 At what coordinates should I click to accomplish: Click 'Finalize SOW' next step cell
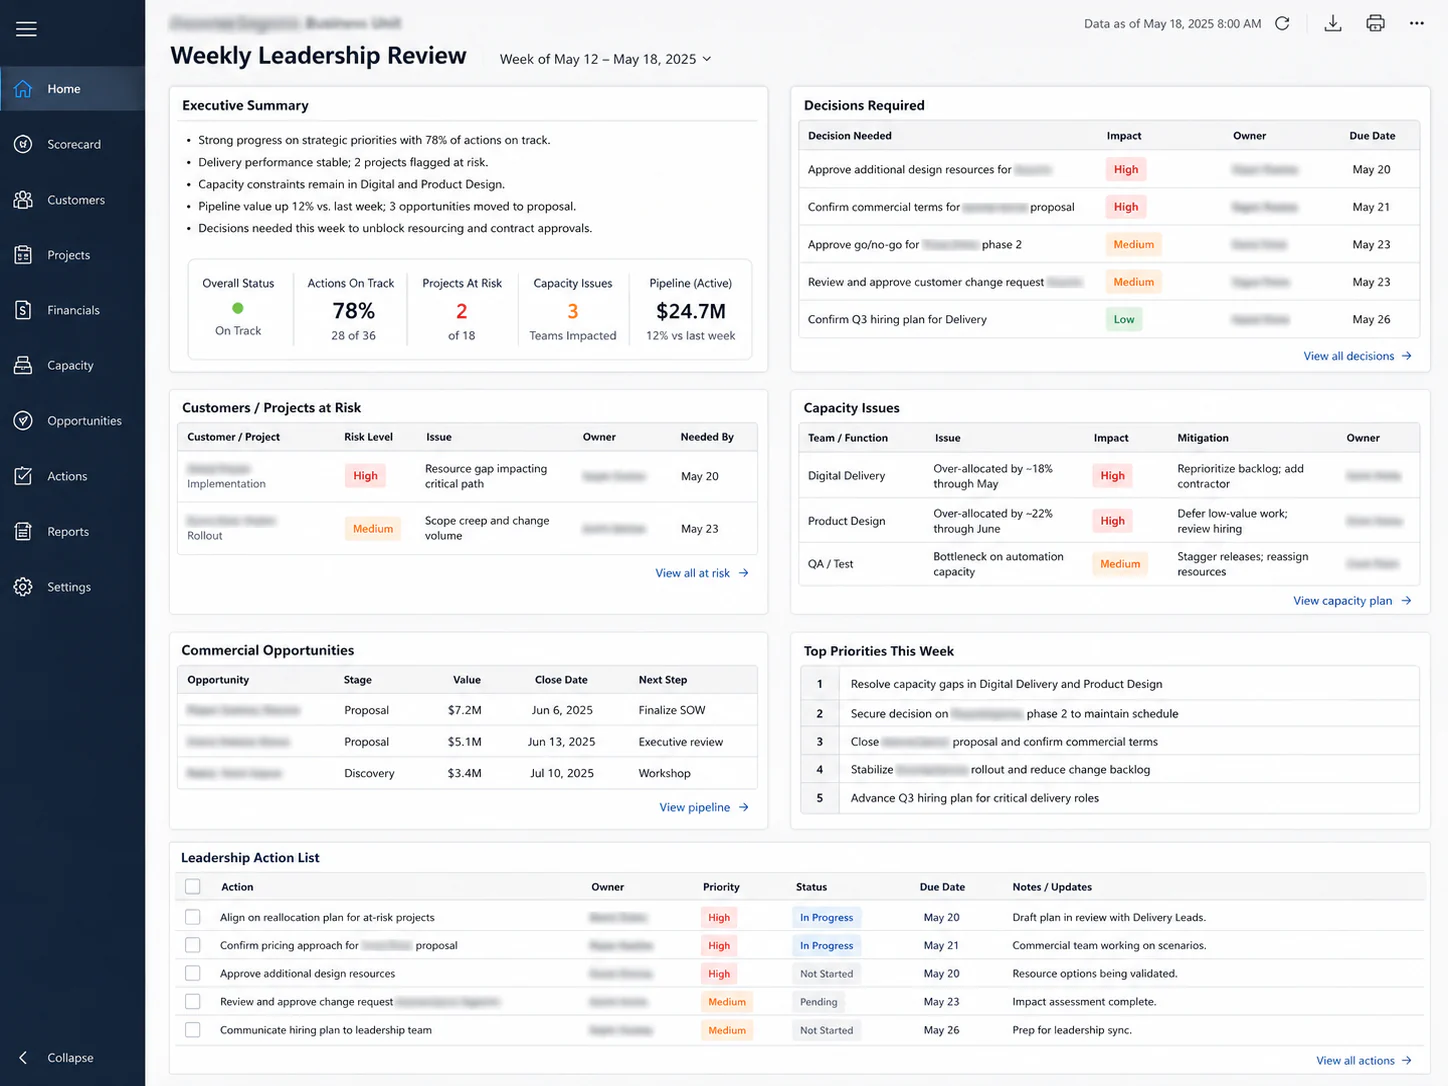coord(672,710)
